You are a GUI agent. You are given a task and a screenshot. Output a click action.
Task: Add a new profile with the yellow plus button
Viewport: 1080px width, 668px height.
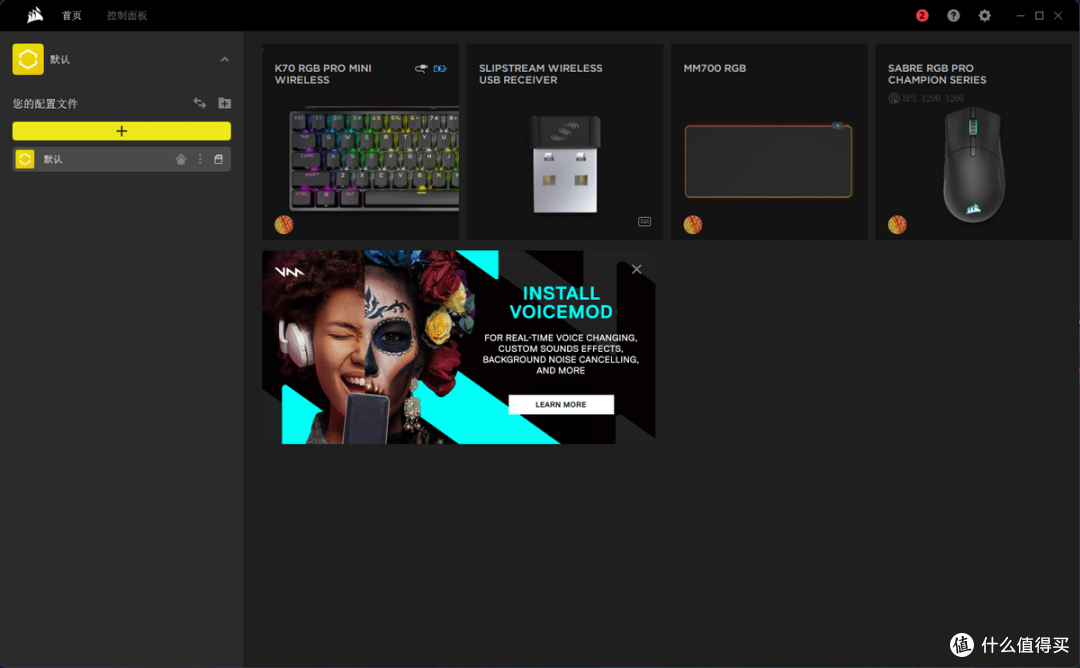(x=121, y=131)
